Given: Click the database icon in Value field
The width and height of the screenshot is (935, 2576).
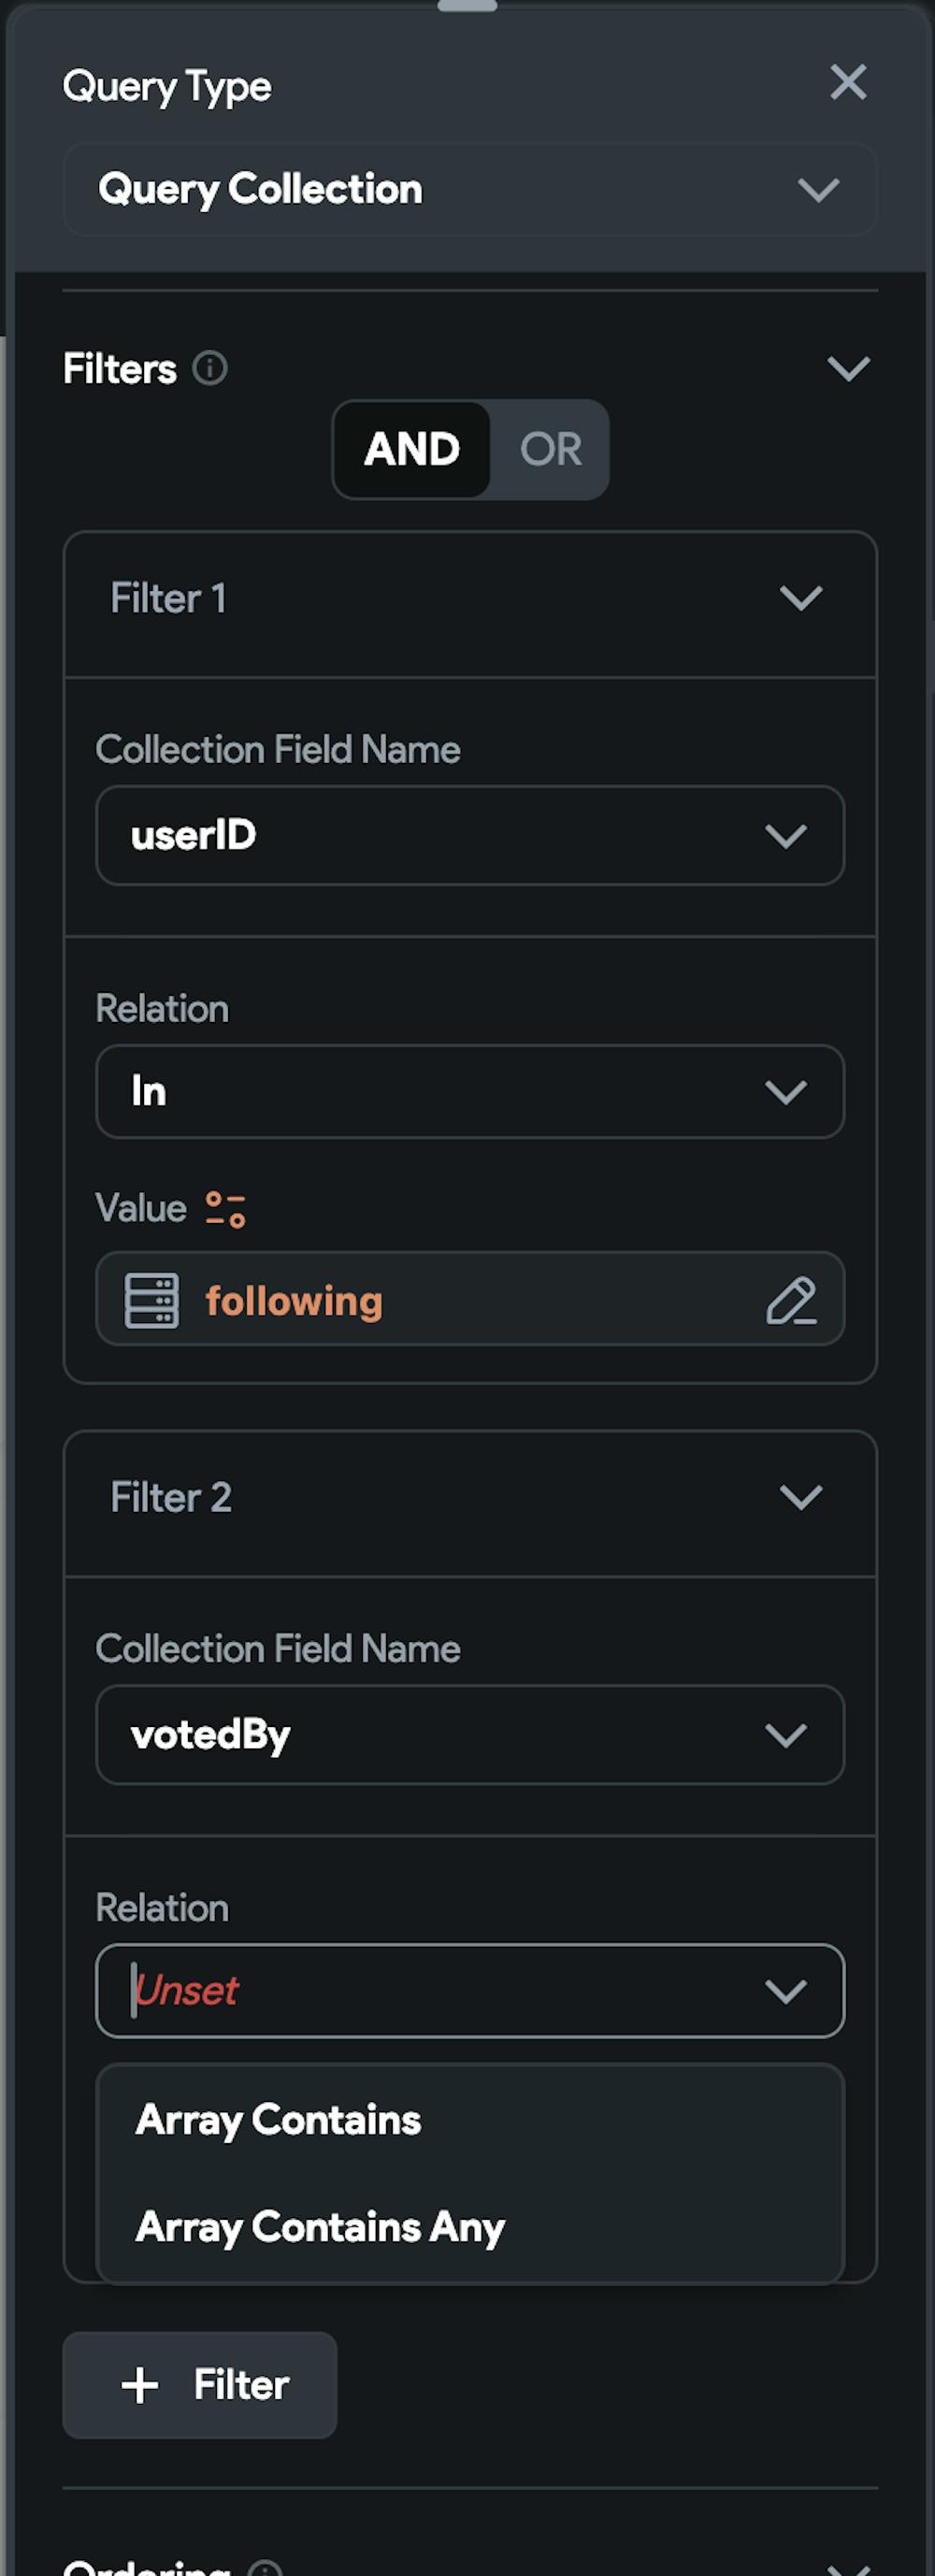Looking at the screenshot, I should 152,1300.
